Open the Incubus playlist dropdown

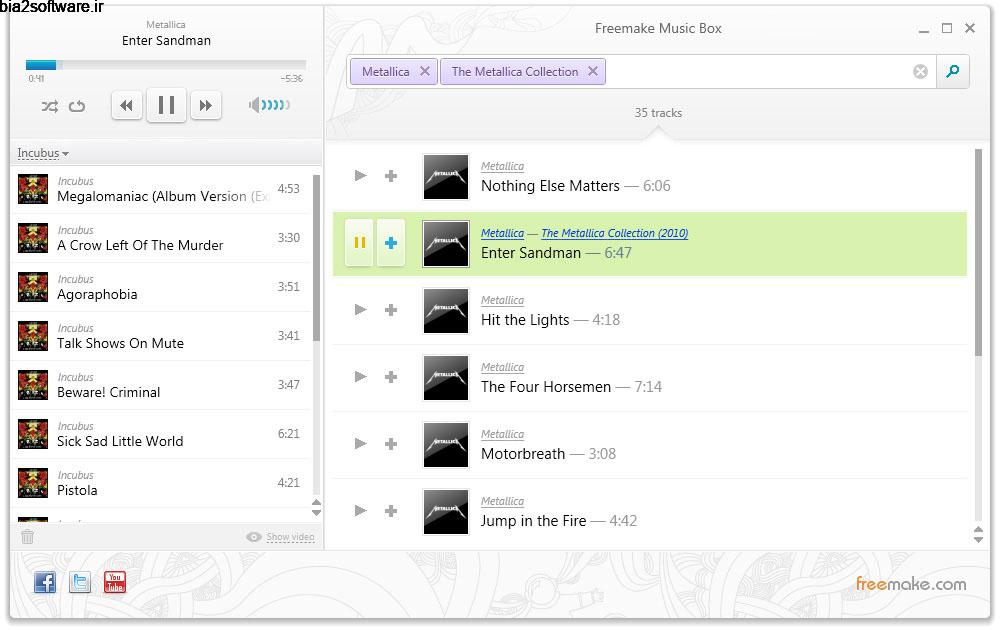(43, 153)
